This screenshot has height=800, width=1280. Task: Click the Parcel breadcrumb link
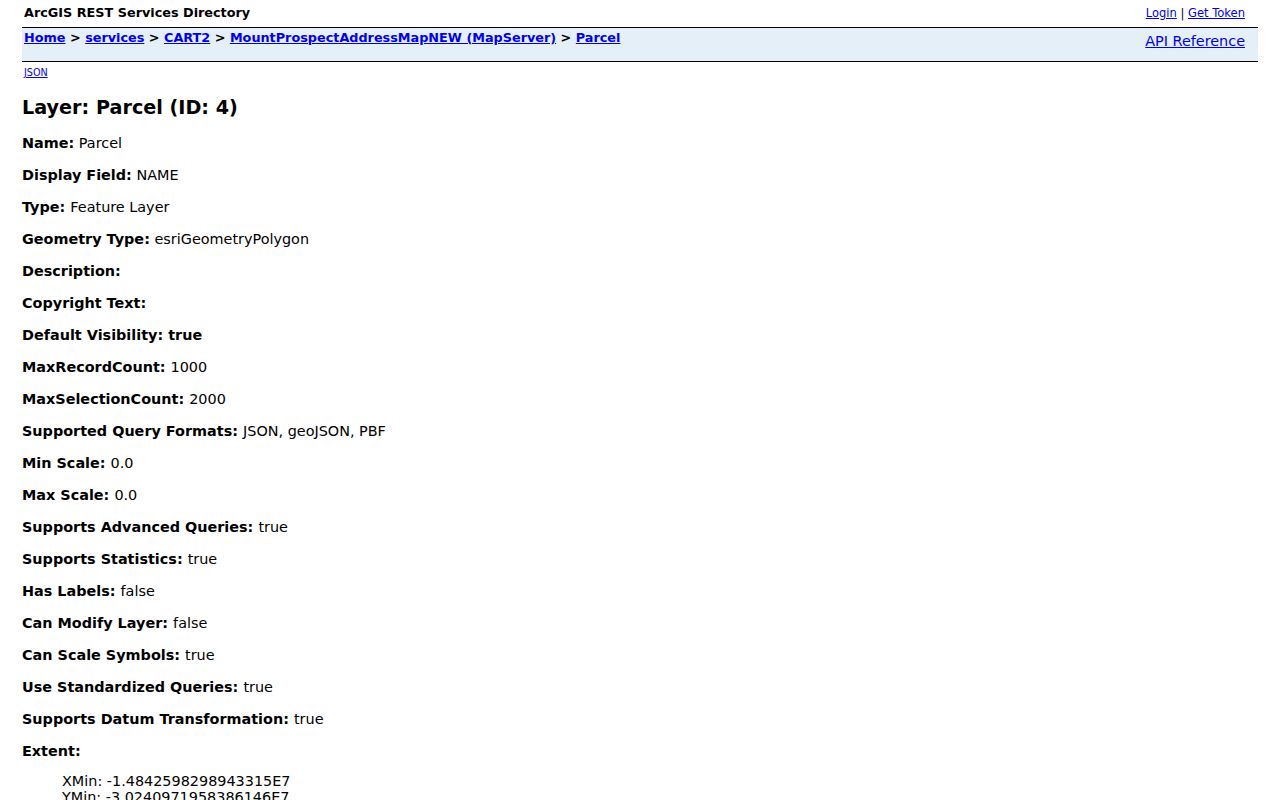click(x=598, y=38)
